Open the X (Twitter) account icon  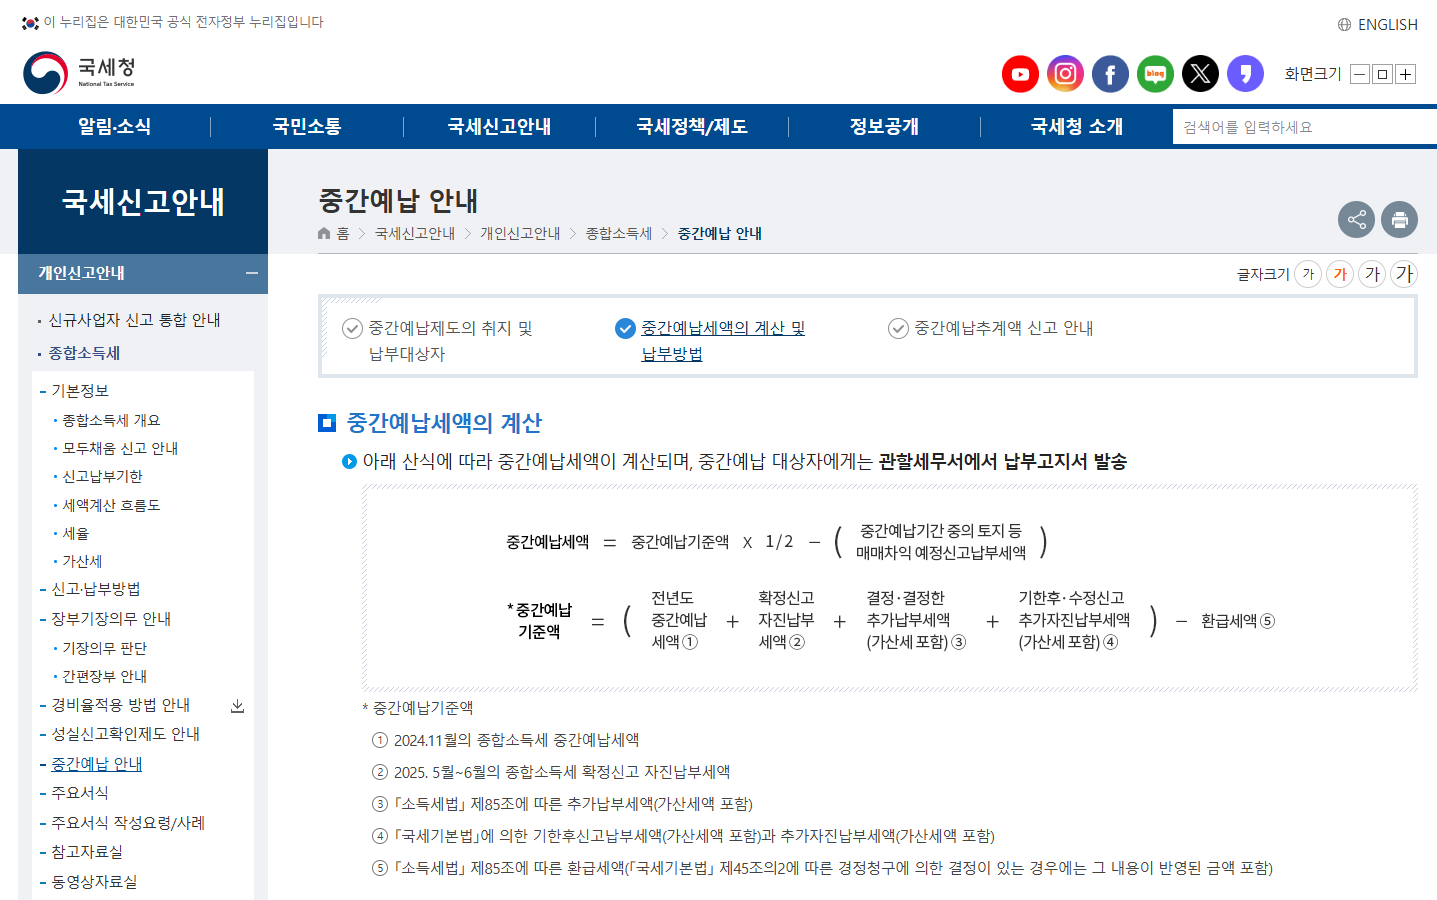(x=1200, y=73)
